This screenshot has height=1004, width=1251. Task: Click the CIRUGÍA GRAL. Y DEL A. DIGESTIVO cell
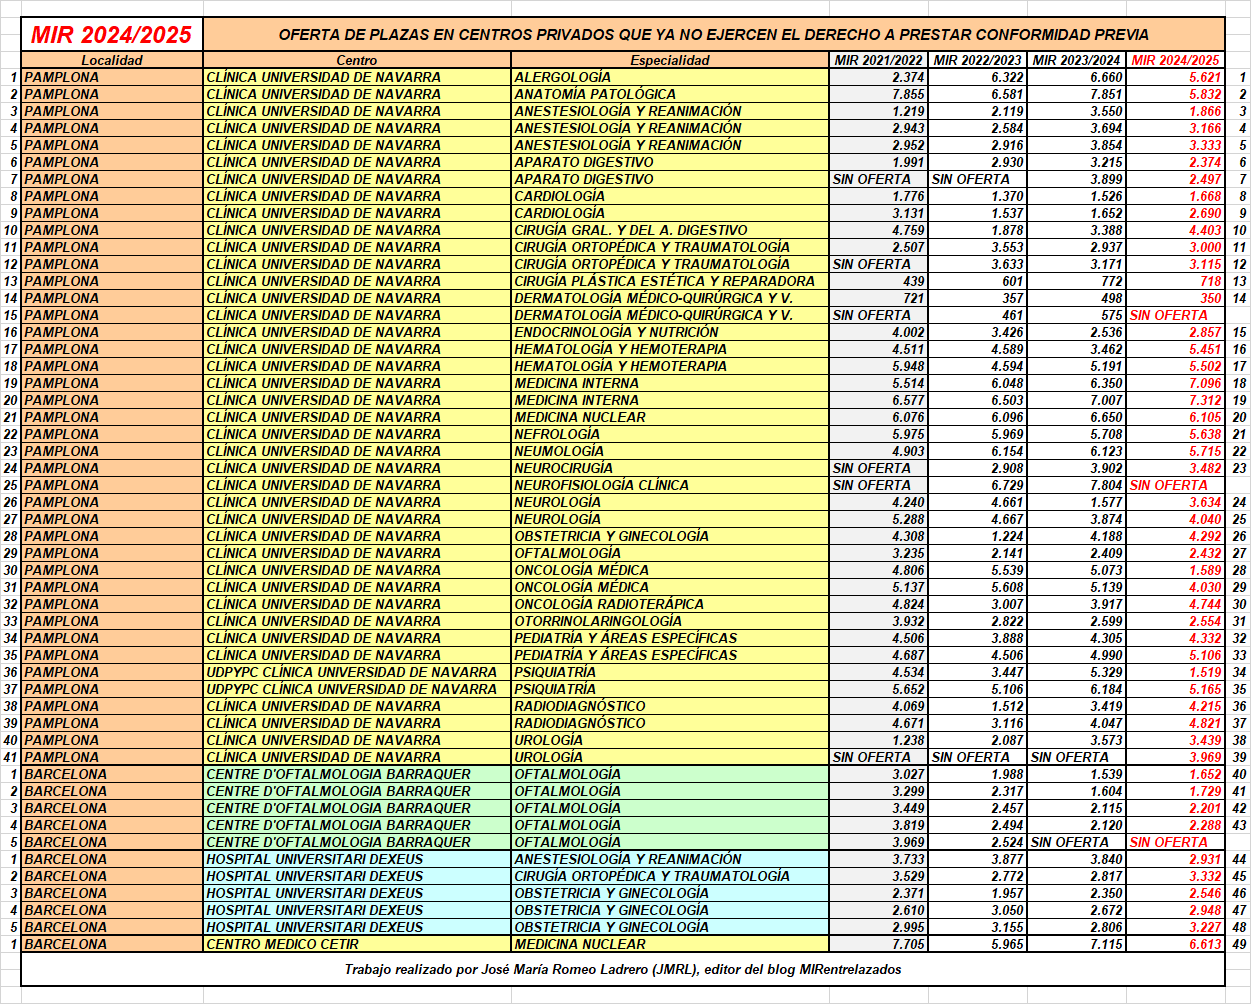coord(670,230)
